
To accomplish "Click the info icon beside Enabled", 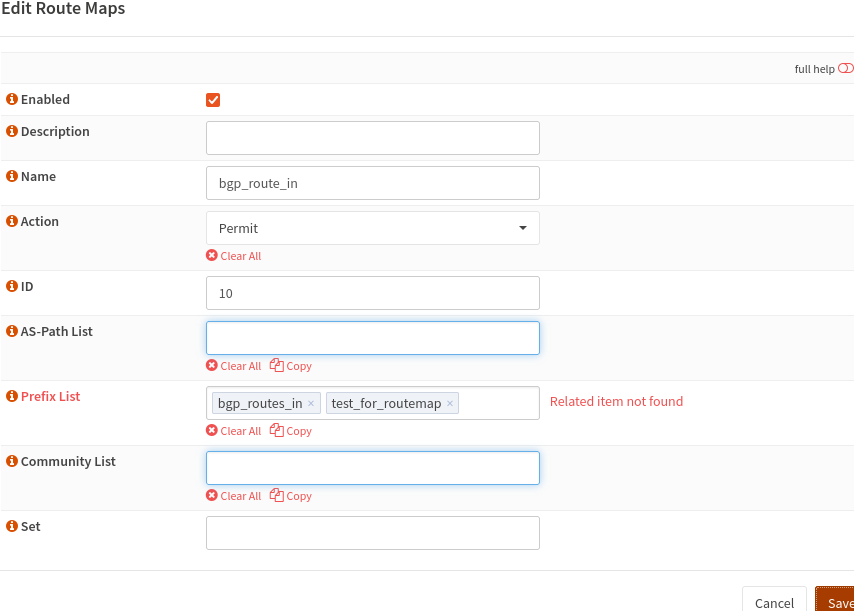I will click(x=11, y=99).
